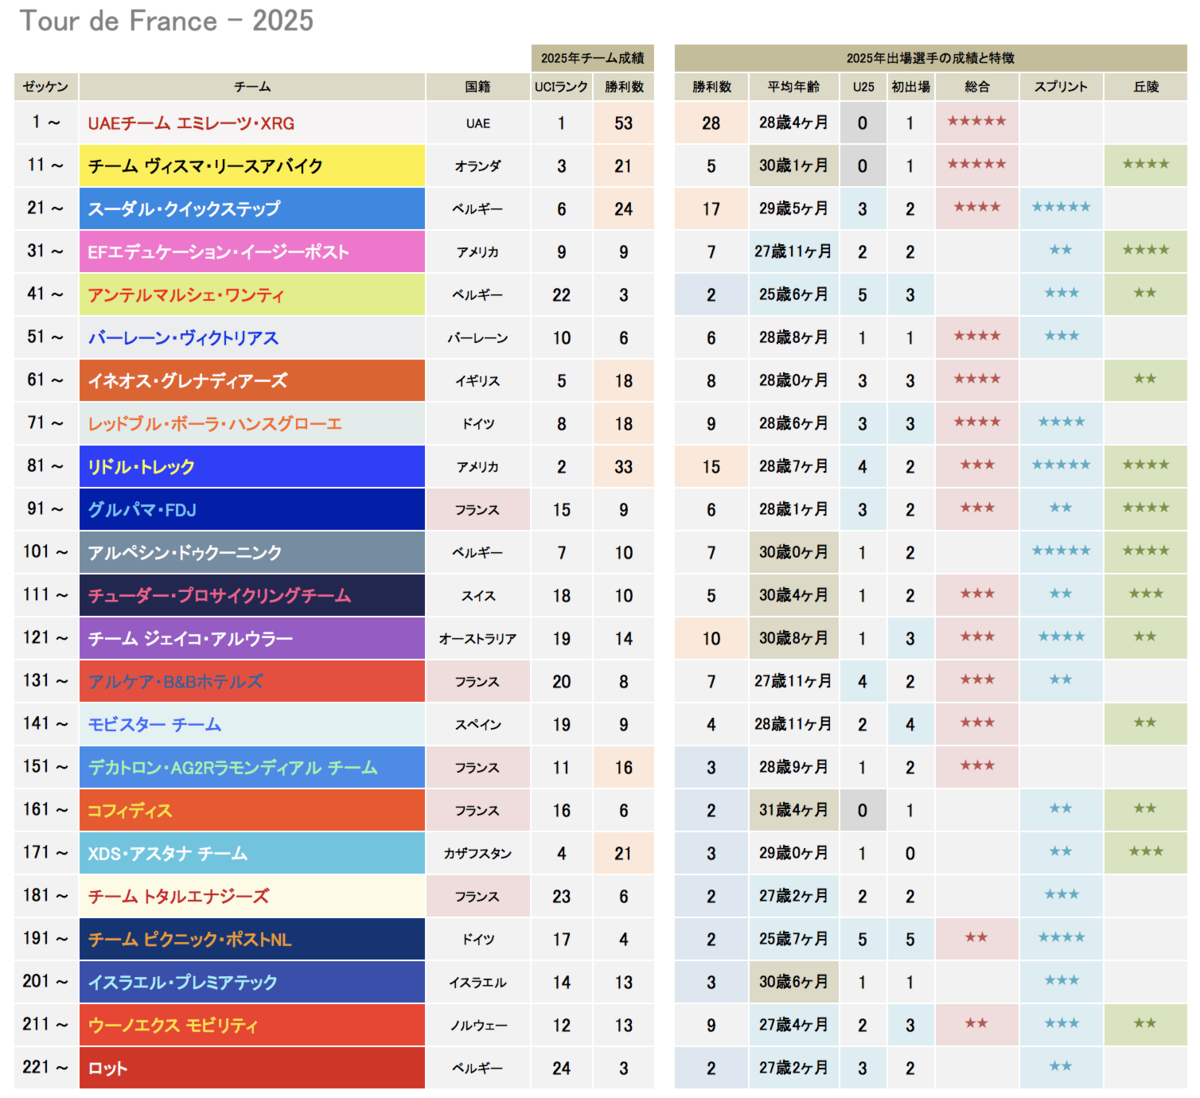Select the 'カザフスタン' nationality cell
Image resolution: width=1200 pixels, height=1098 pixels.
pyautogui.click(x=478, y=854)
